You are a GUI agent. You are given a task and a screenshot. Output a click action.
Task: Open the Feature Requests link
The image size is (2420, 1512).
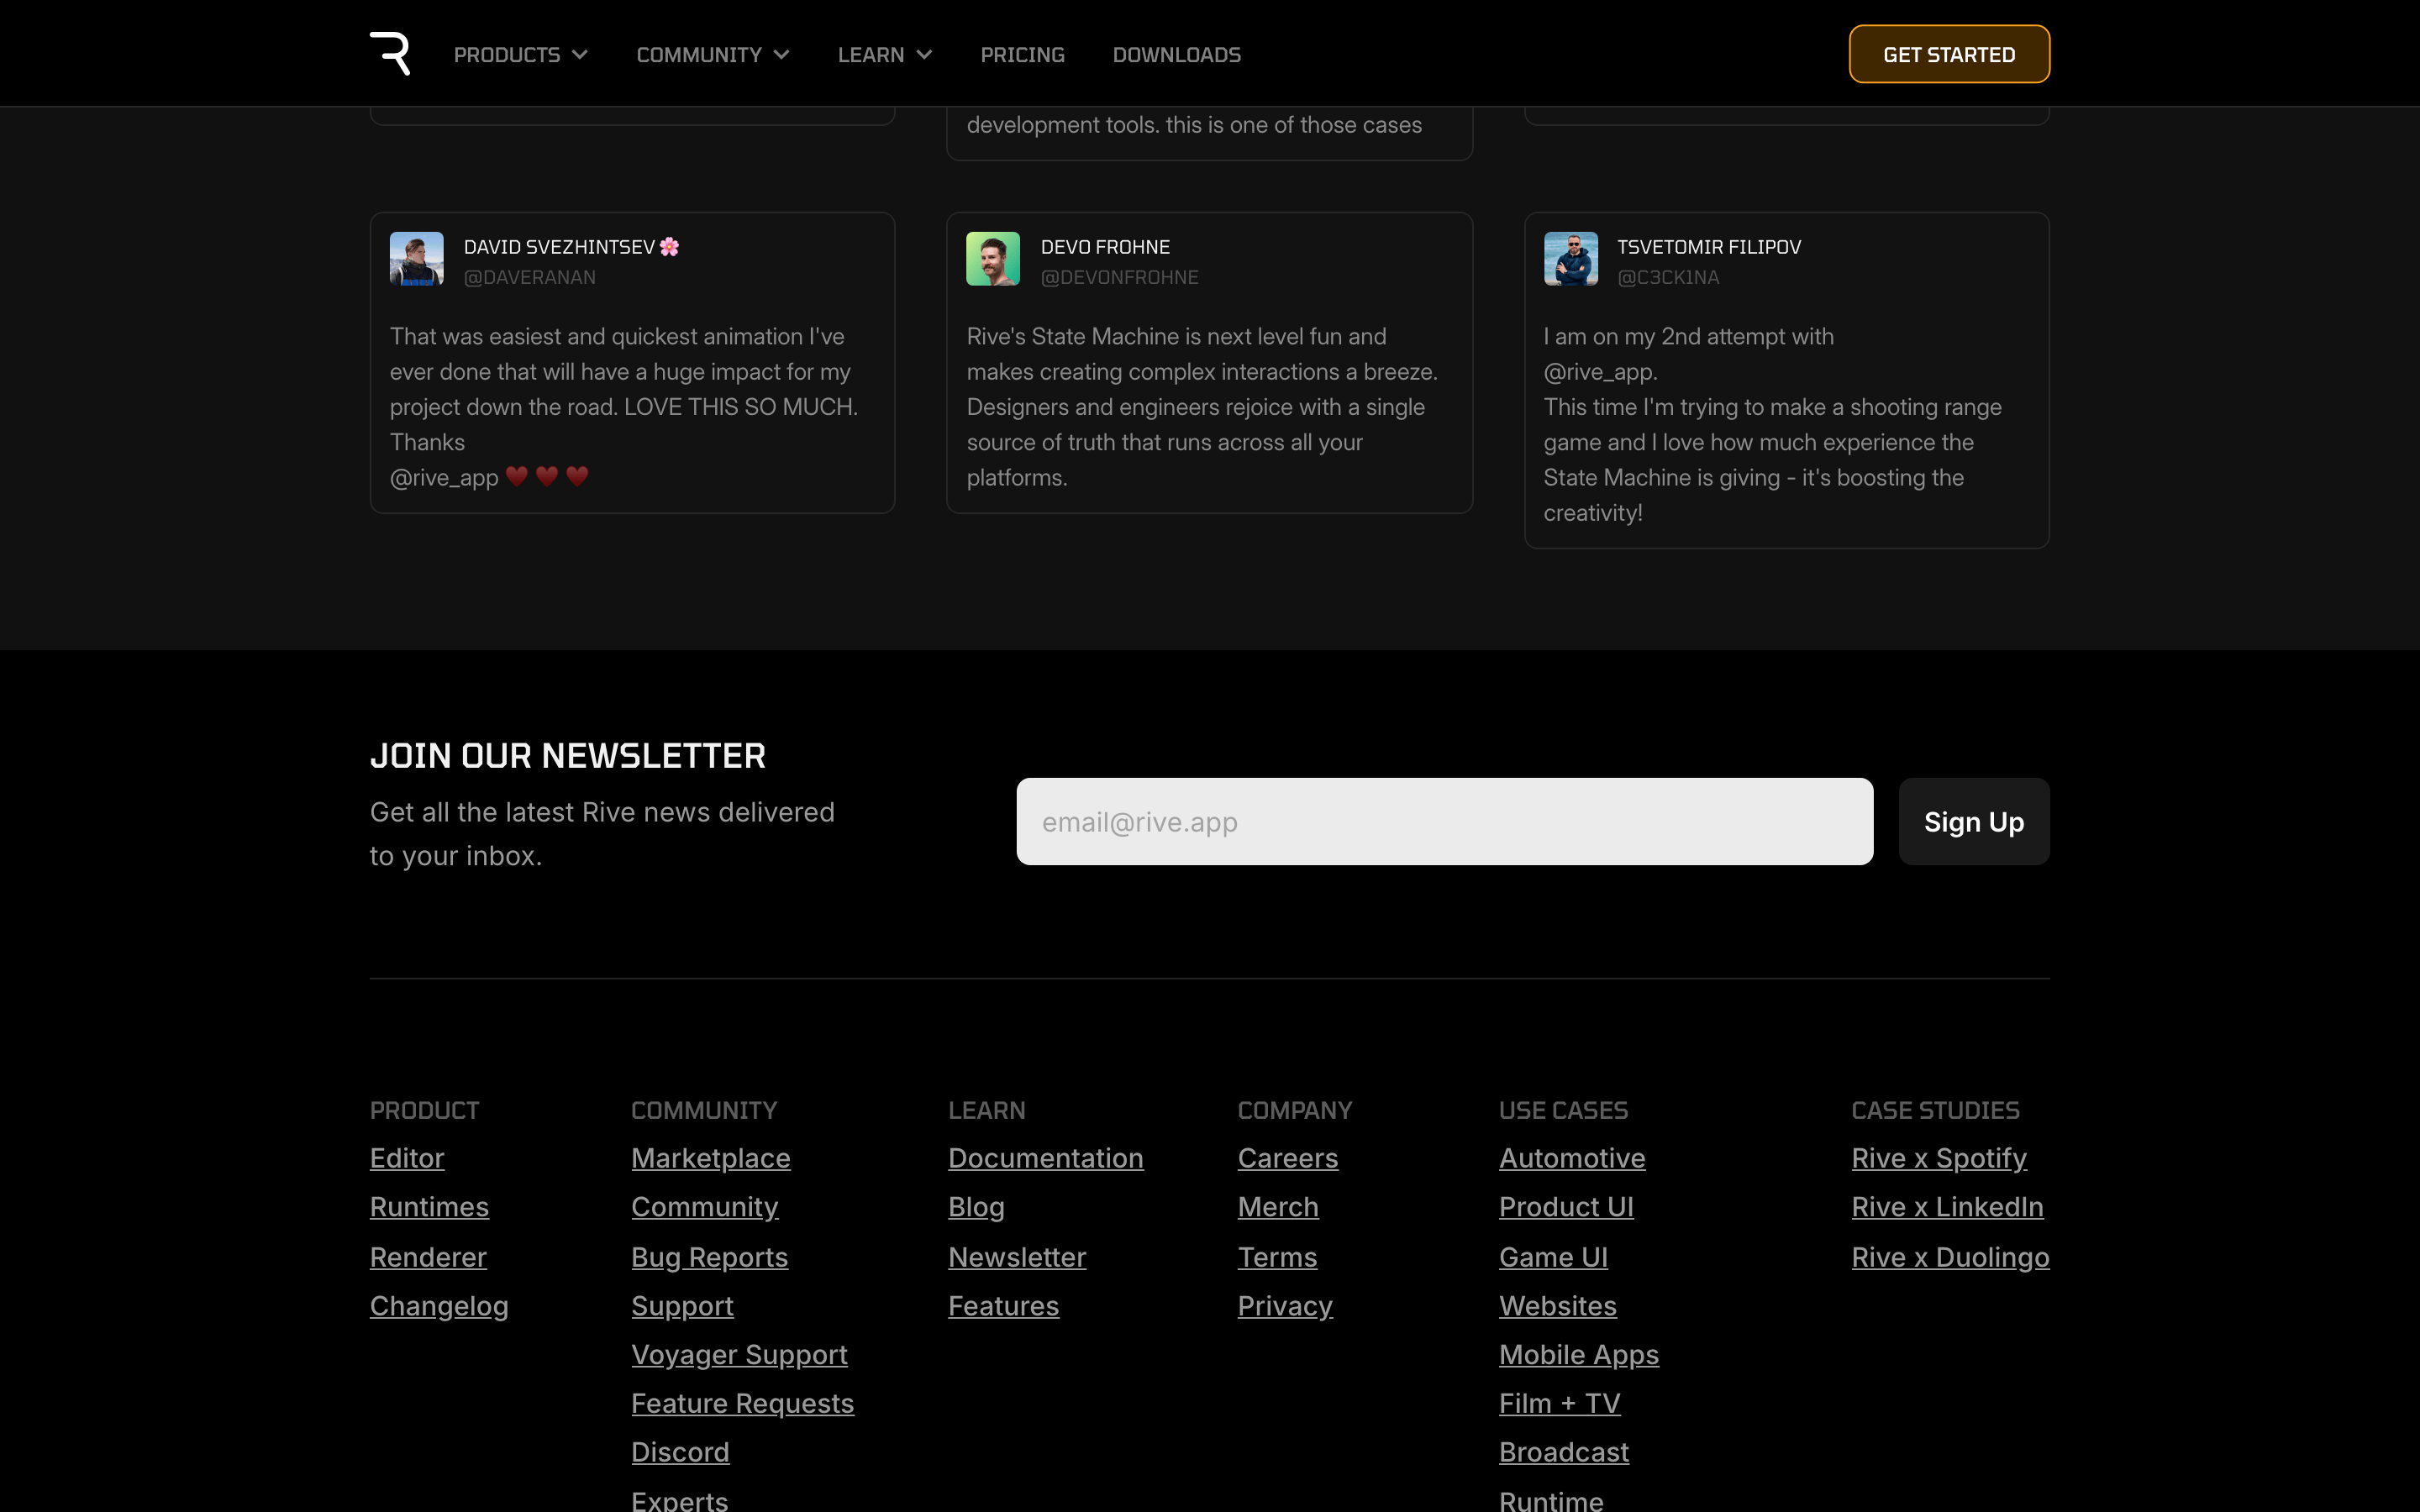[x=742, y=1404]
